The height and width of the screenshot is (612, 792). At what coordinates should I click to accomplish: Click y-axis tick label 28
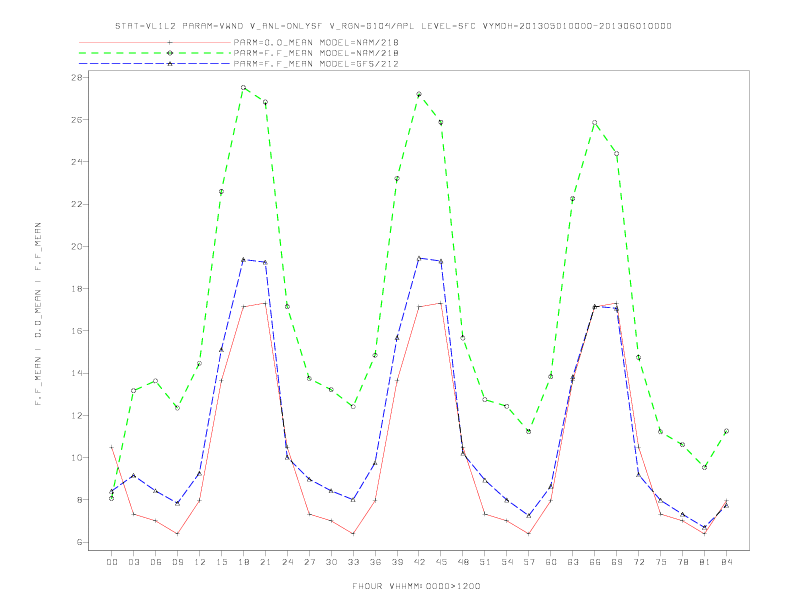[x=77, y=77]
